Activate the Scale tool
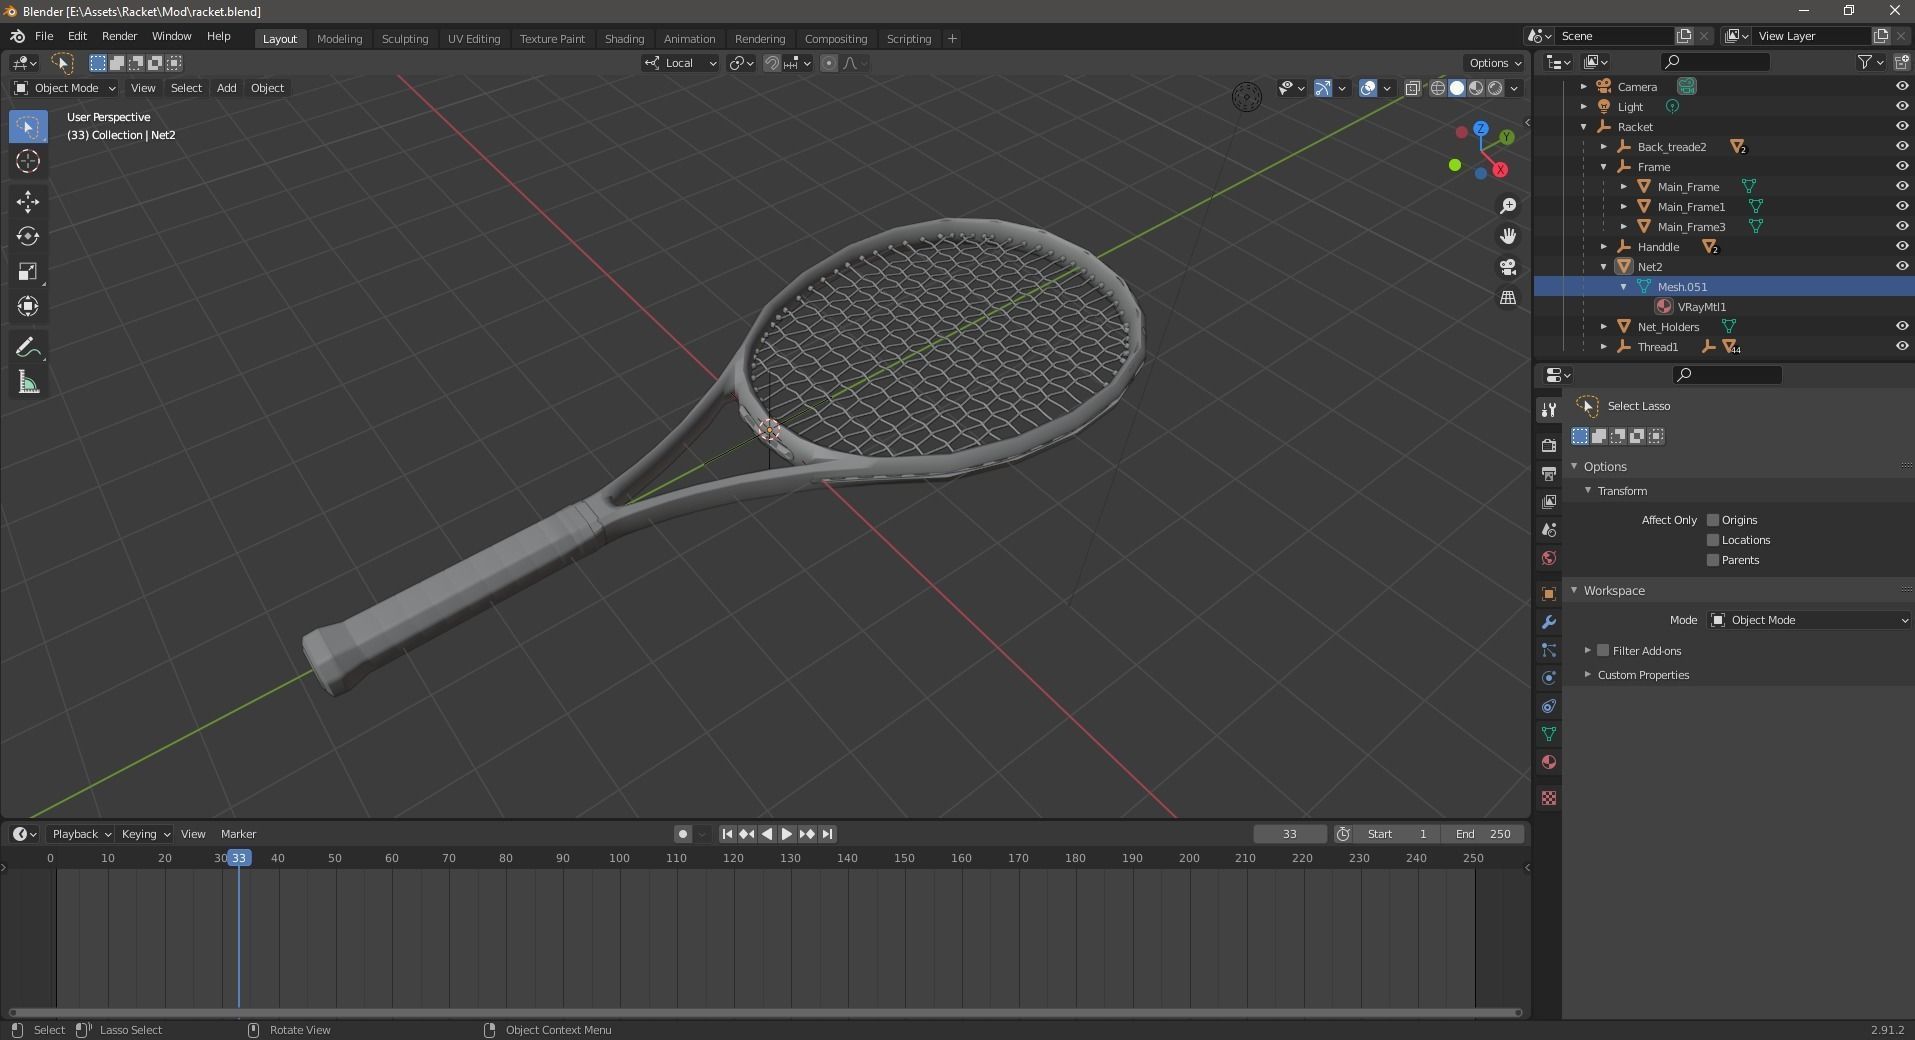Screen dimensions: 1915x1040 28,271
